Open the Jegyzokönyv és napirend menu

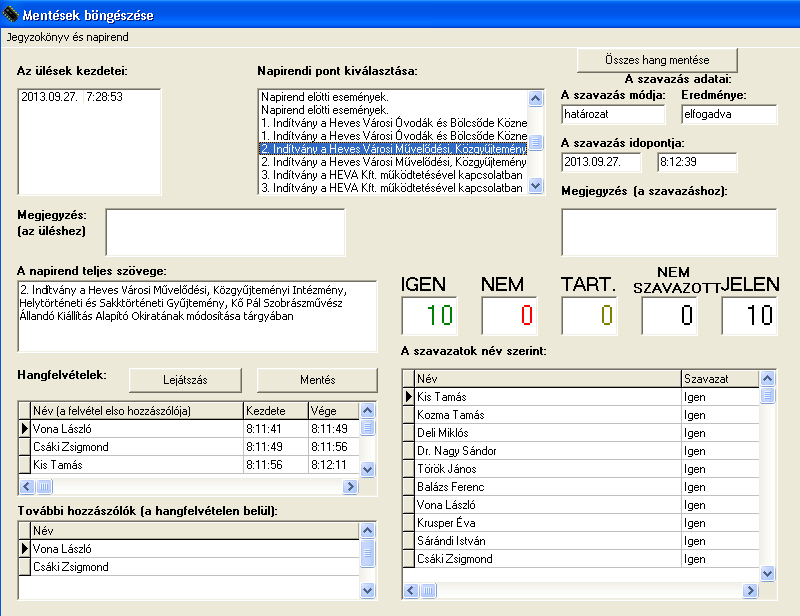pyautogui.click(x=67, y=37)
